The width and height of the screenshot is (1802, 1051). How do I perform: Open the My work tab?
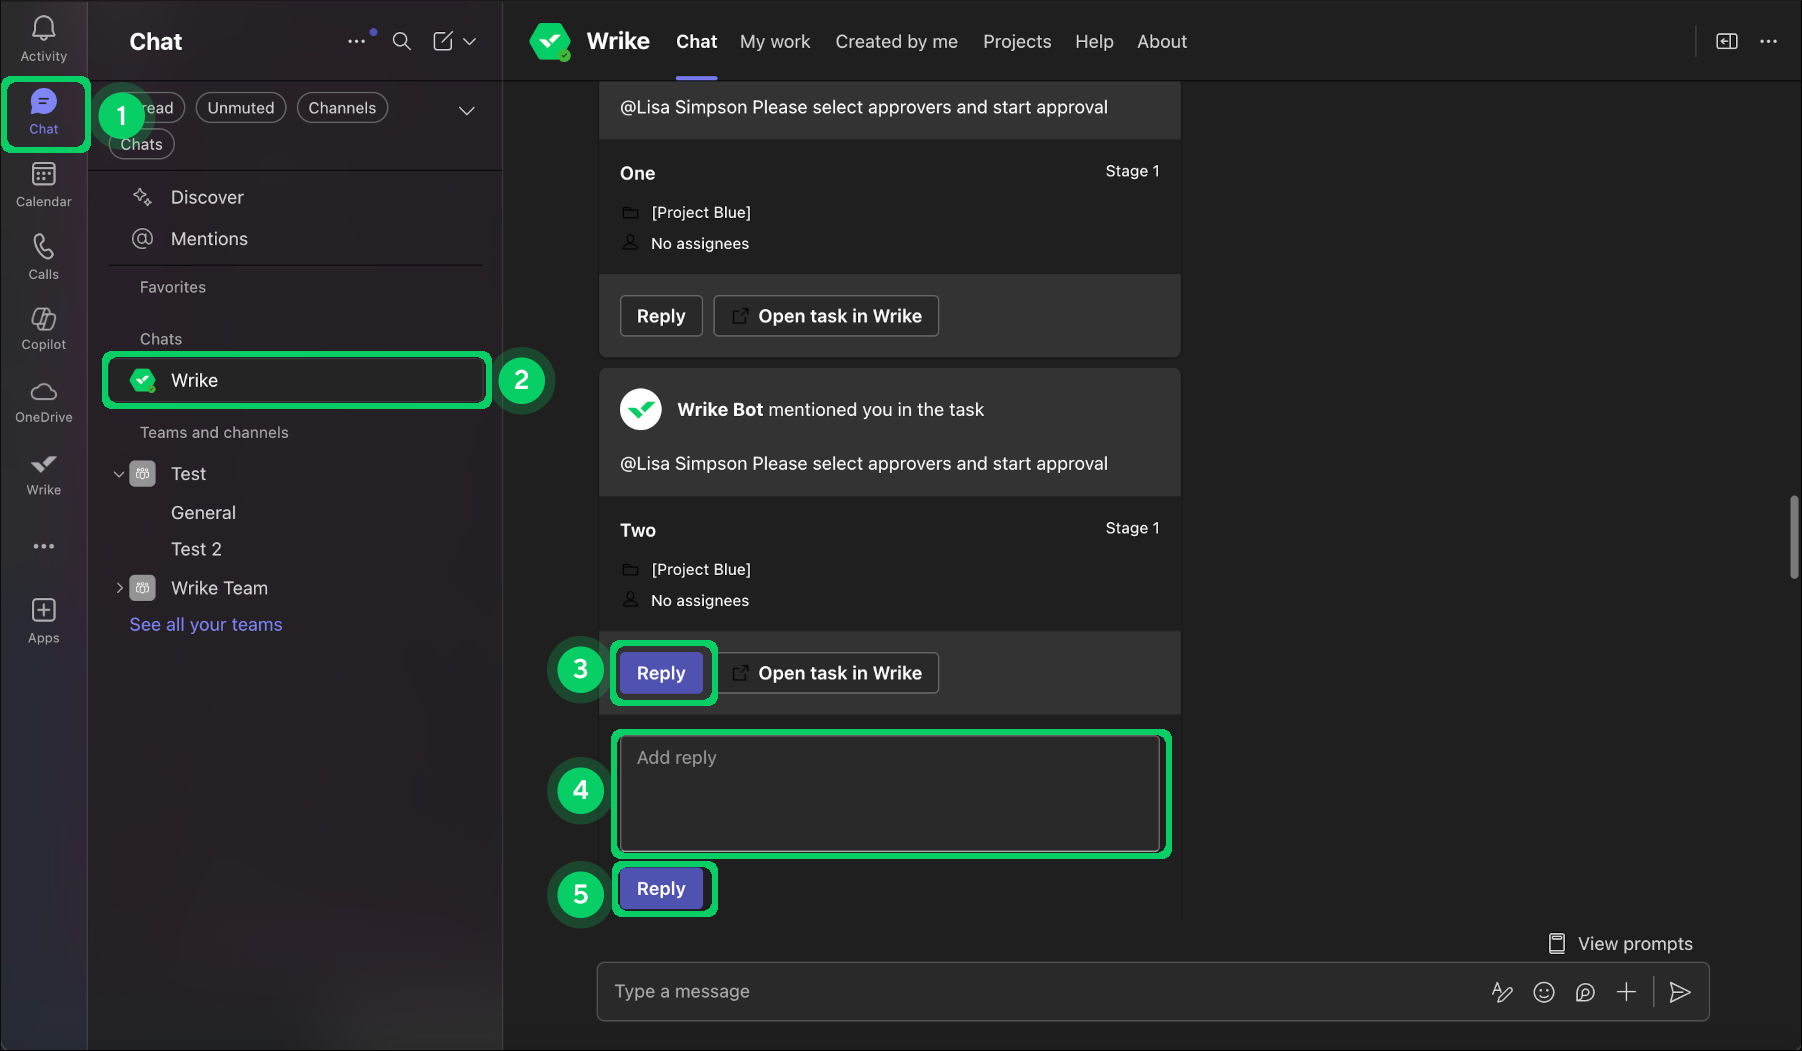(775, 41)
